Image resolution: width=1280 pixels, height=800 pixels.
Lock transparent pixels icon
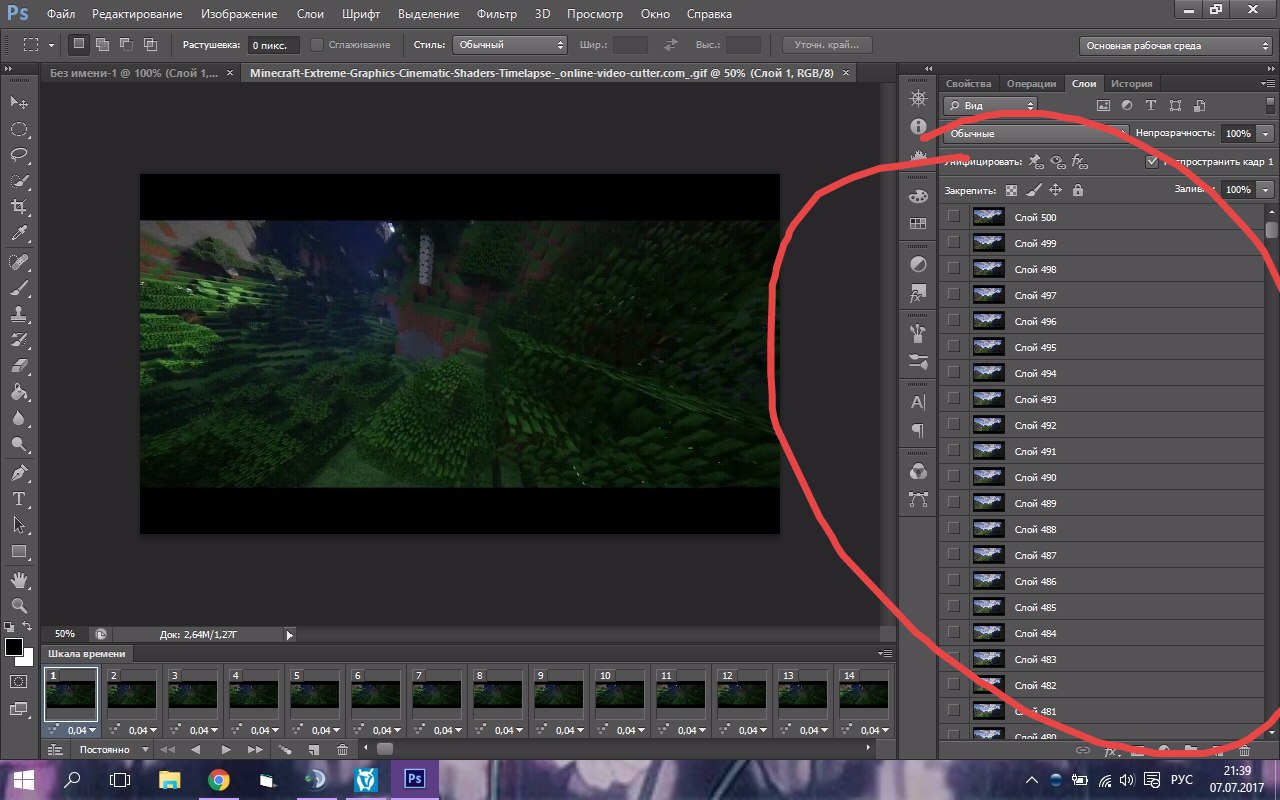1012,190
